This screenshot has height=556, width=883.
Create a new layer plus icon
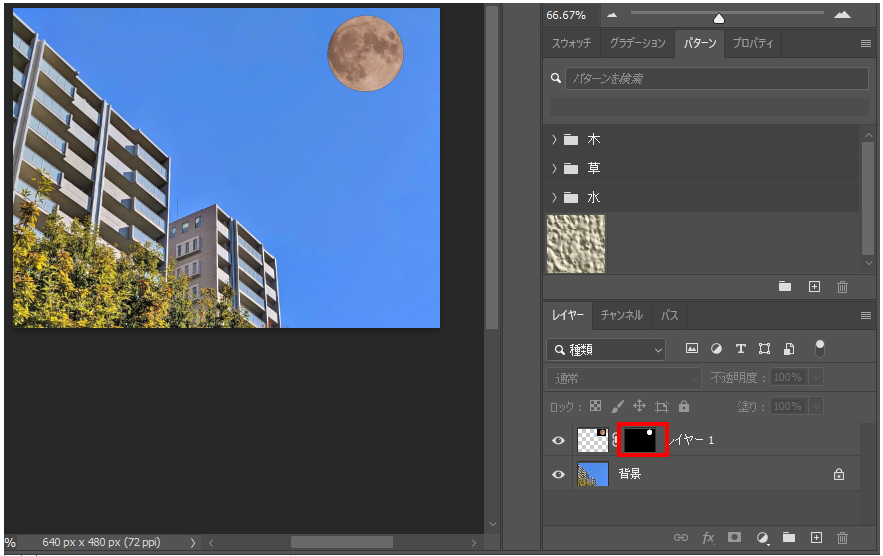[816, 537]
